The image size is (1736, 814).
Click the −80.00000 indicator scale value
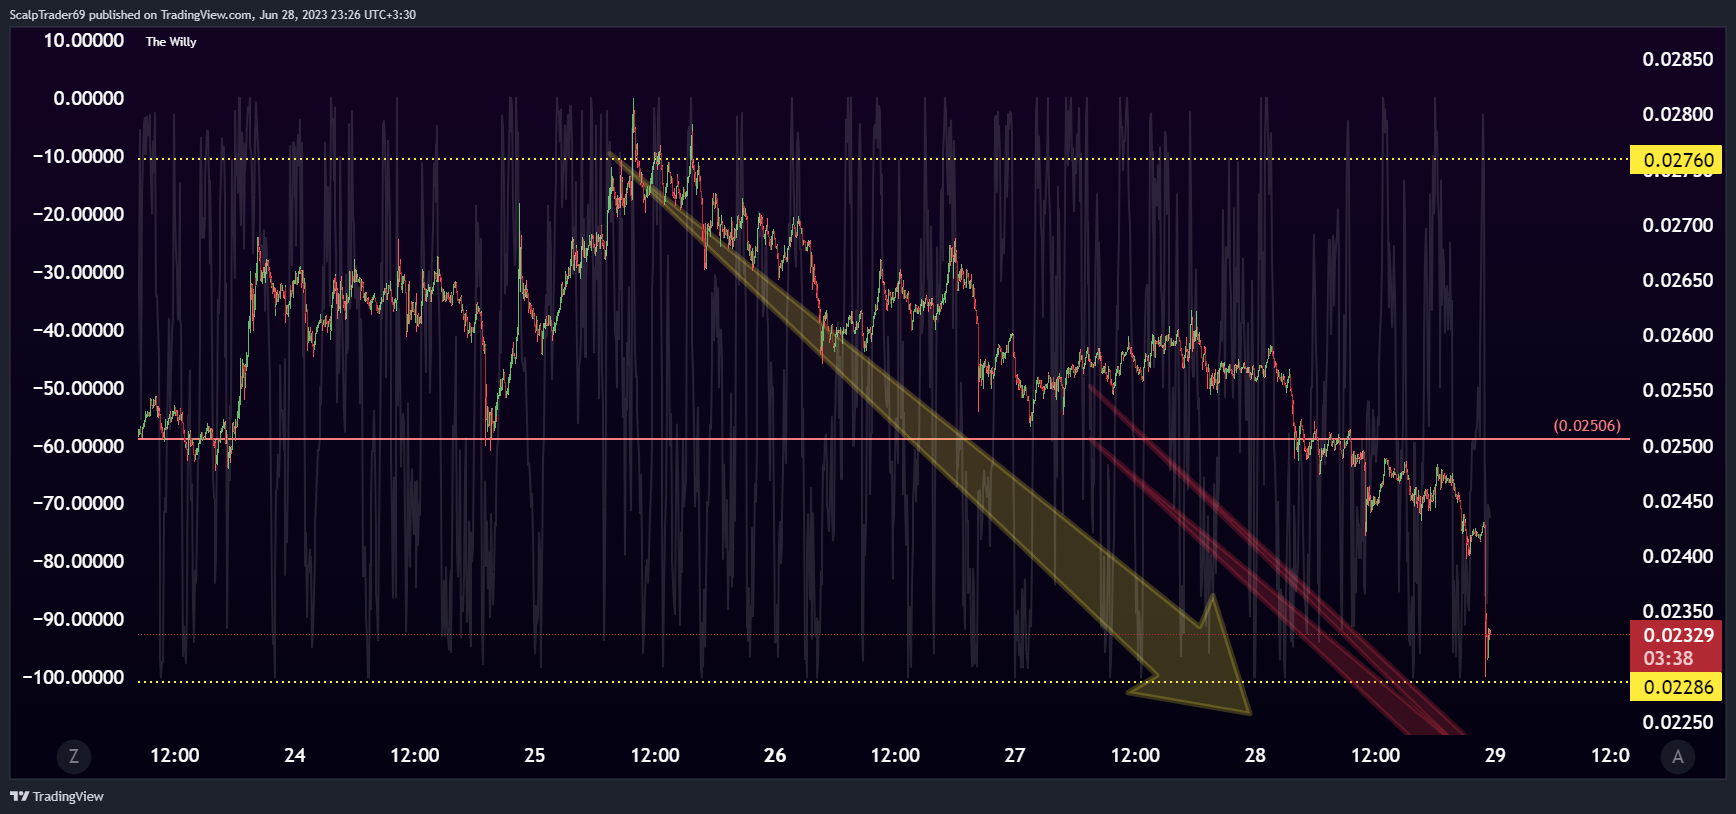[78, 561]
